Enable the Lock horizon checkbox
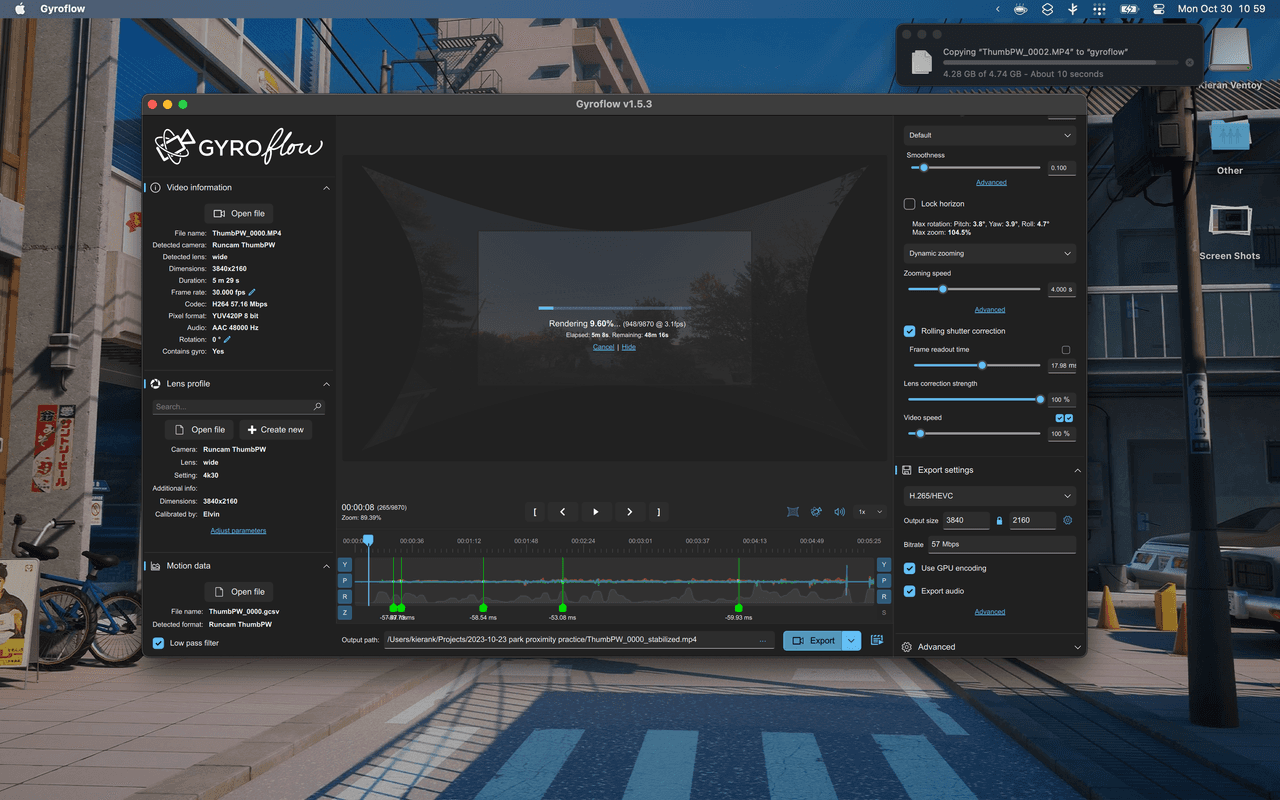Viewport: 1280px width, 800px height. [x=910, y=204]
